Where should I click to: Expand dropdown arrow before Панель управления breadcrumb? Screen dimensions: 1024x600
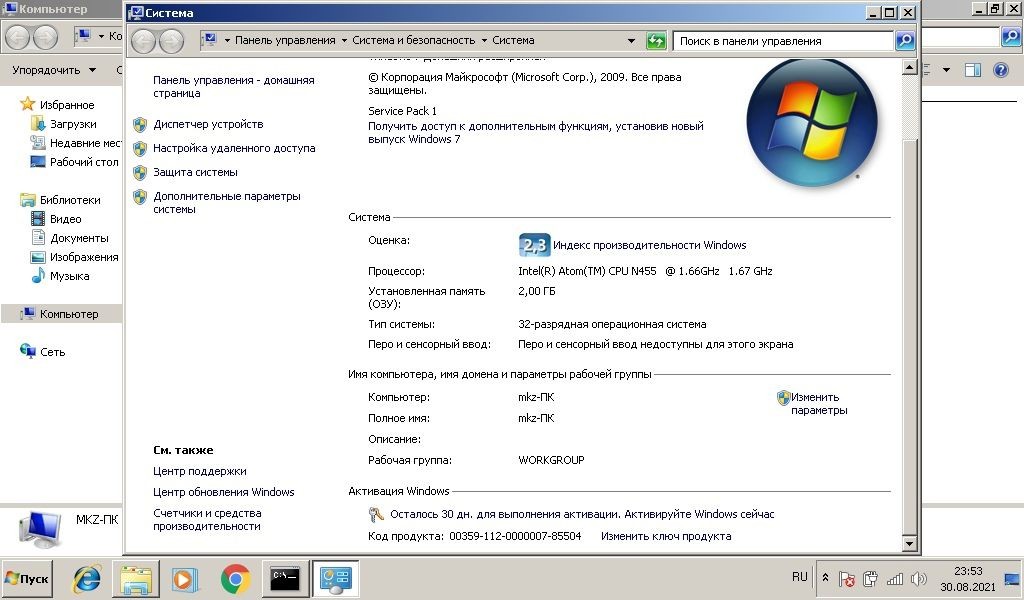tap(227, 40)
